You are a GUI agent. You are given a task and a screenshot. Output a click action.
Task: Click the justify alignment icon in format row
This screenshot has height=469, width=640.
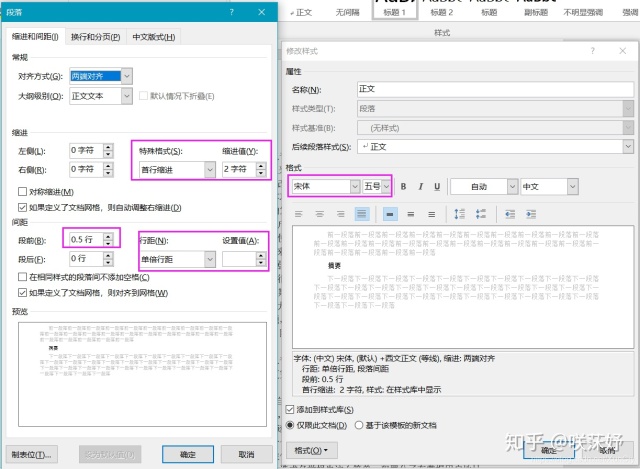[362, 214]
